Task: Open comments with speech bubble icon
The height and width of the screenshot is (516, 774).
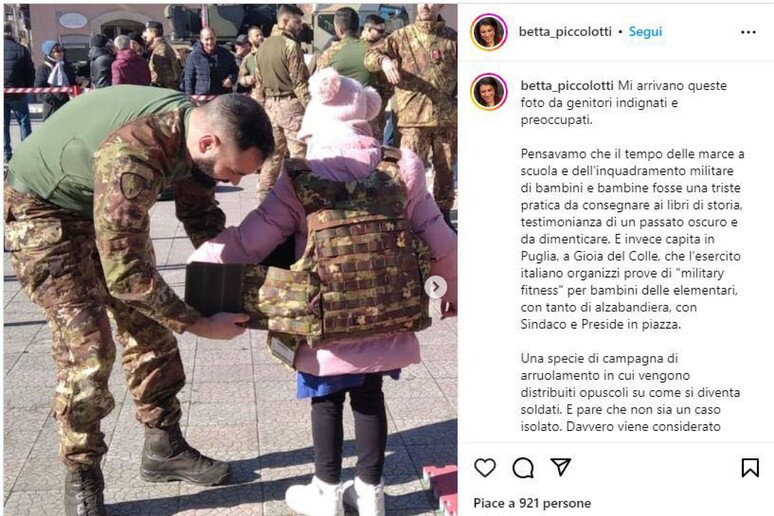Action: point(523,468)
